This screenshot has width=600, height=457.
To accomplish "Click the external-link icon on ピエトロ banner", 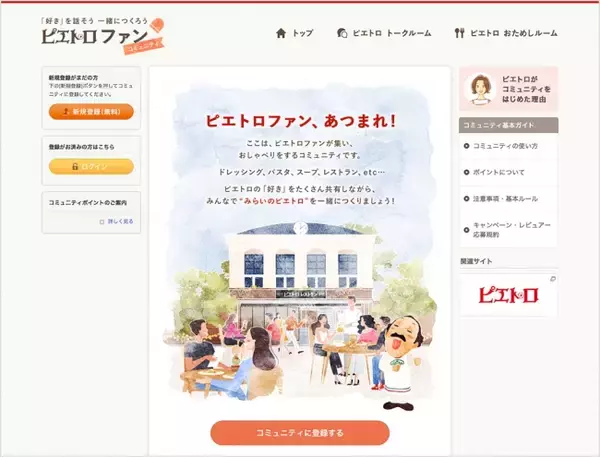I will click(x=553, y=279).
